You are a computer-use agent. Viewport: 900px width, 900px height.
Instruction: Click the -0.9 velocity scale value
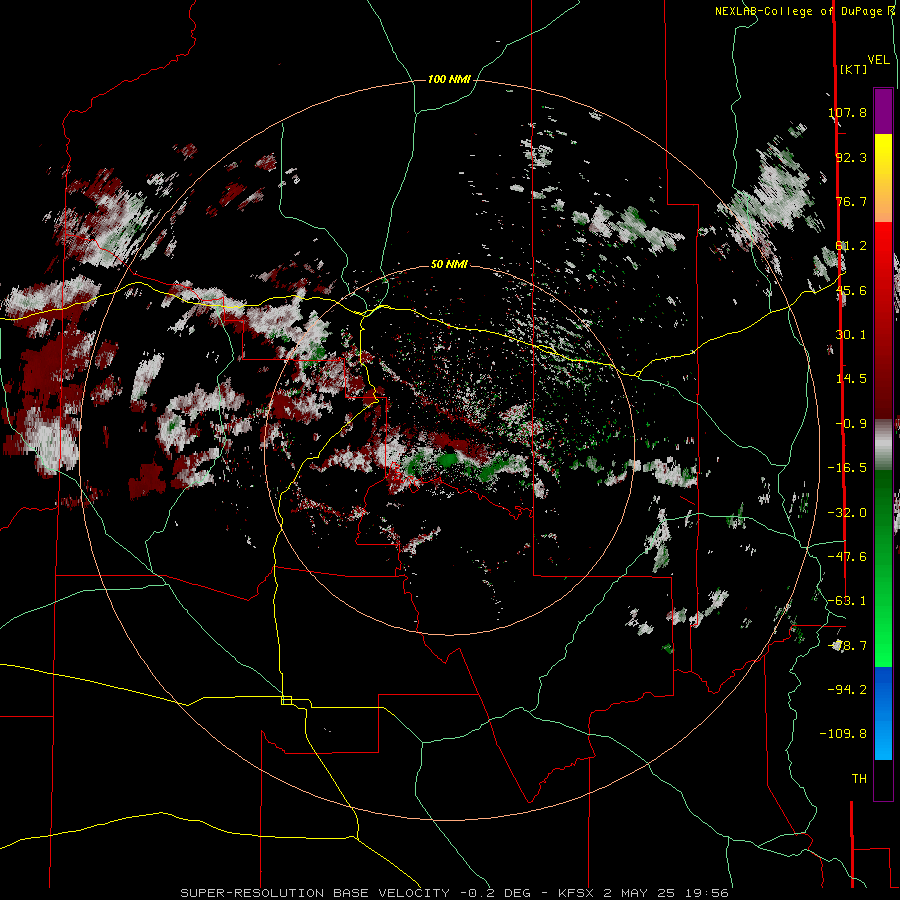(x=851, y=424)
